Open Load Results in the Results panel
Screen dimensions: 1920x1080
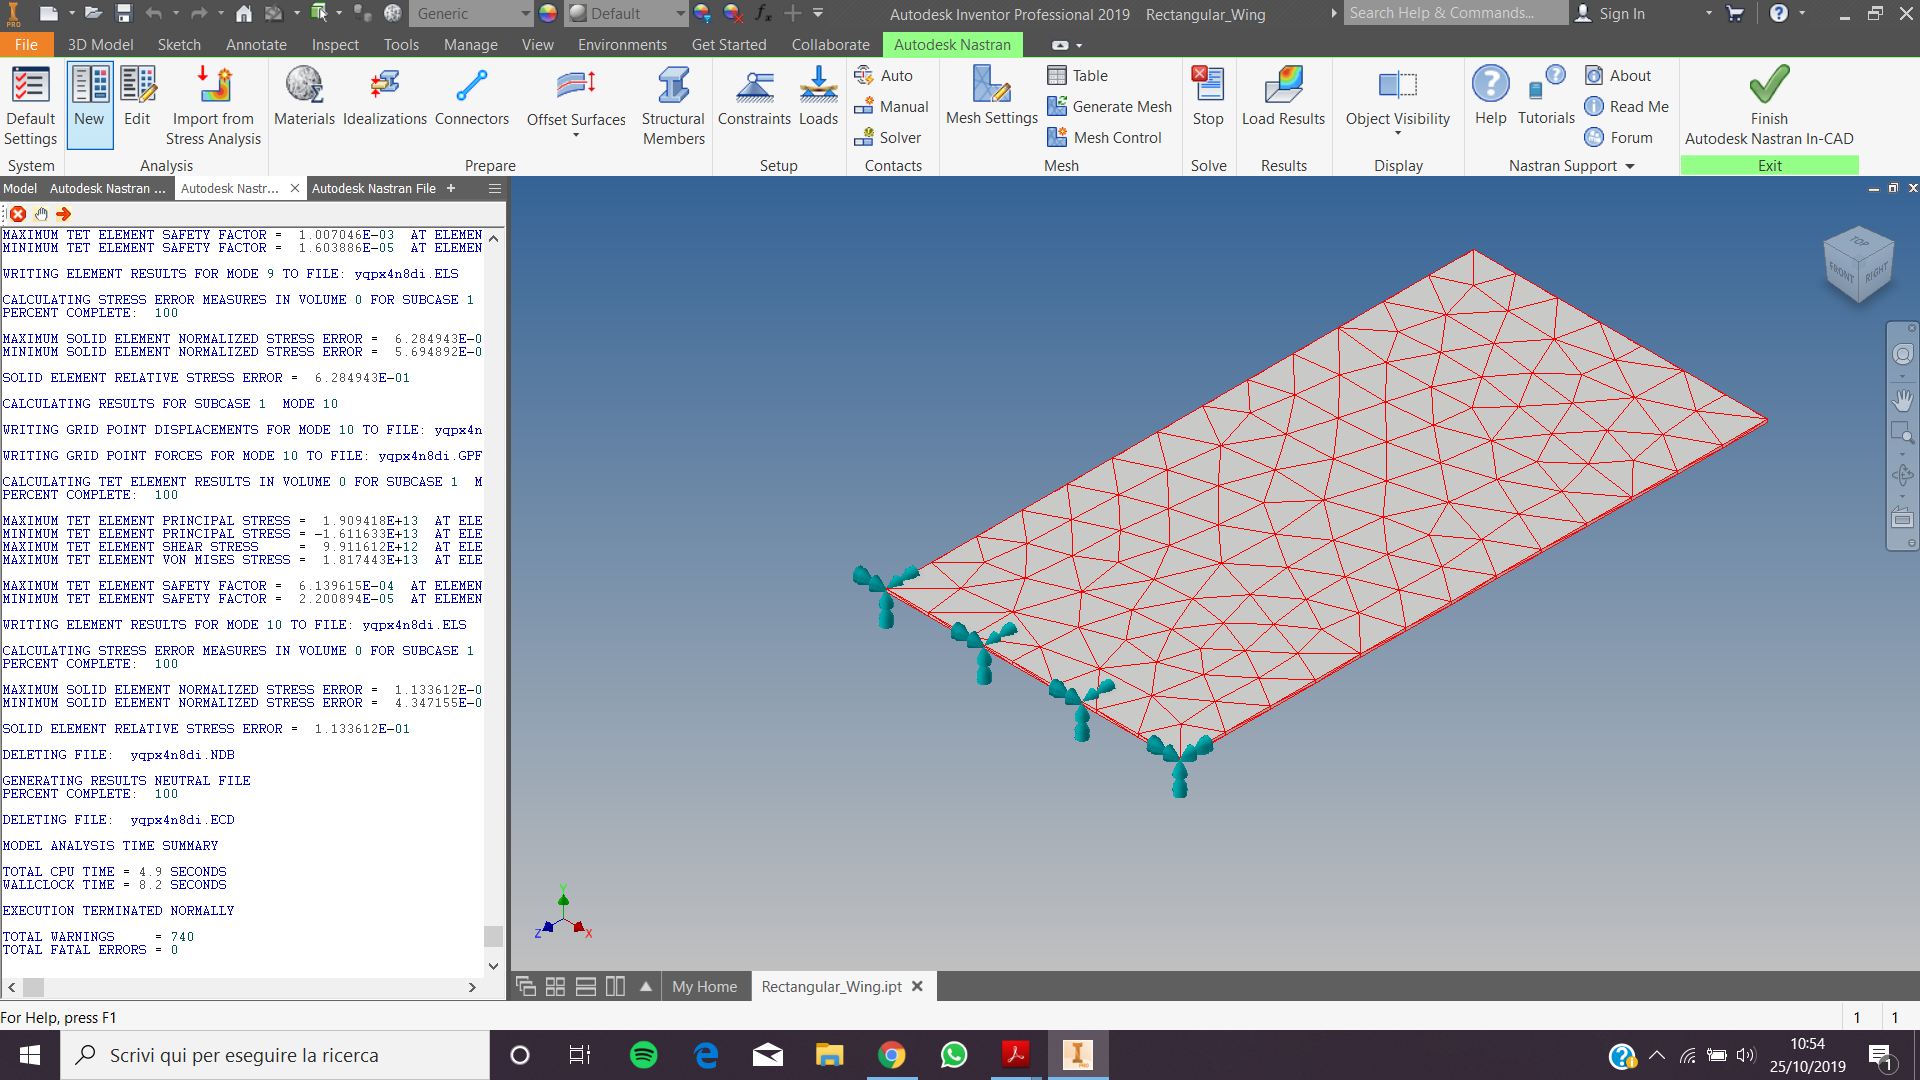point(1283,95)
